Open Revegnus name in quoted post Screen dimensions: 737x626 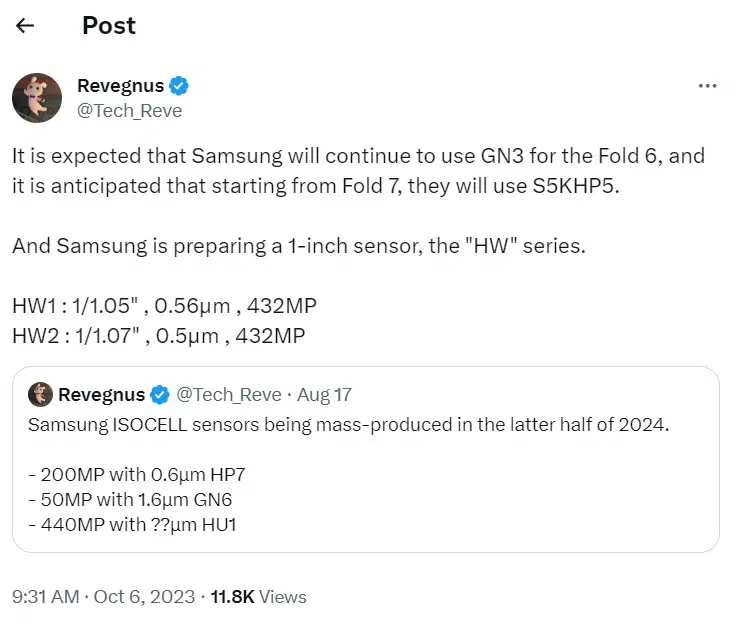click(x=100, y=395)
